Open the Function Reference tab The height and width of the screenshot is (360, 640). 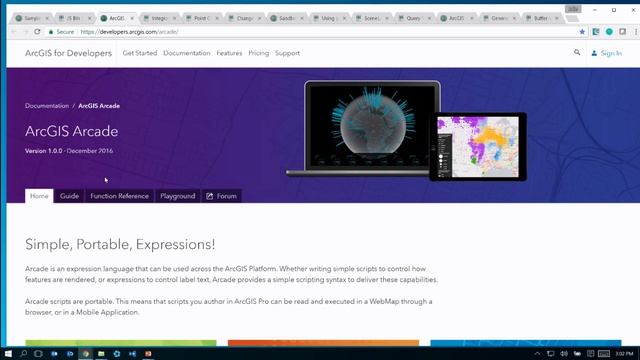click(120, 196)
